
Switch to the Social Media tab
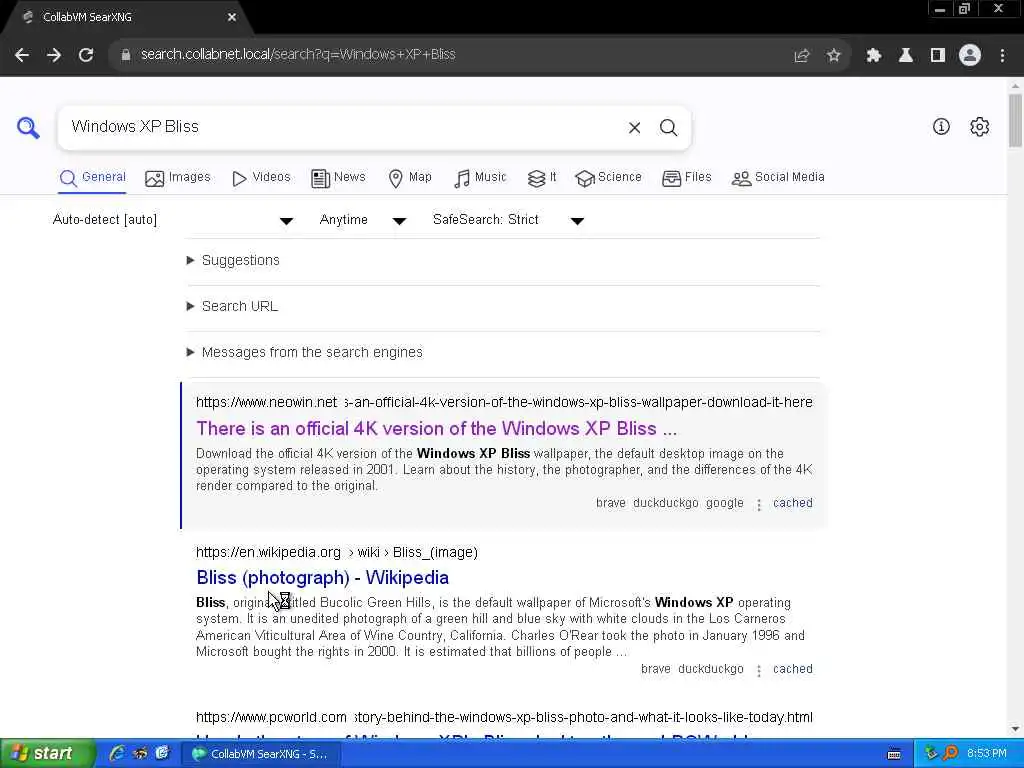(778, 178)
